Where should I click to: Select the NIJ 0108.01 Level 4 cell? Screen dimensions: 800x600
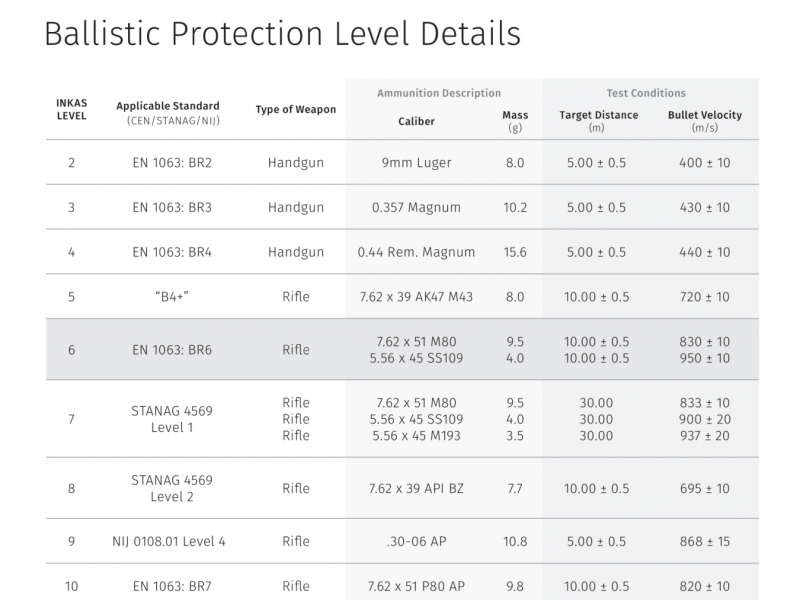[168, 541]
